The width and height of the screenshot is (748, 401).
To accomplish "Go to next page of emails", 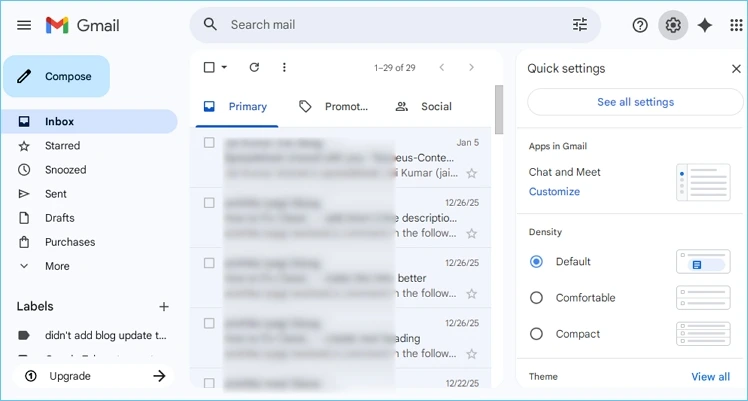I will (472, 67).
